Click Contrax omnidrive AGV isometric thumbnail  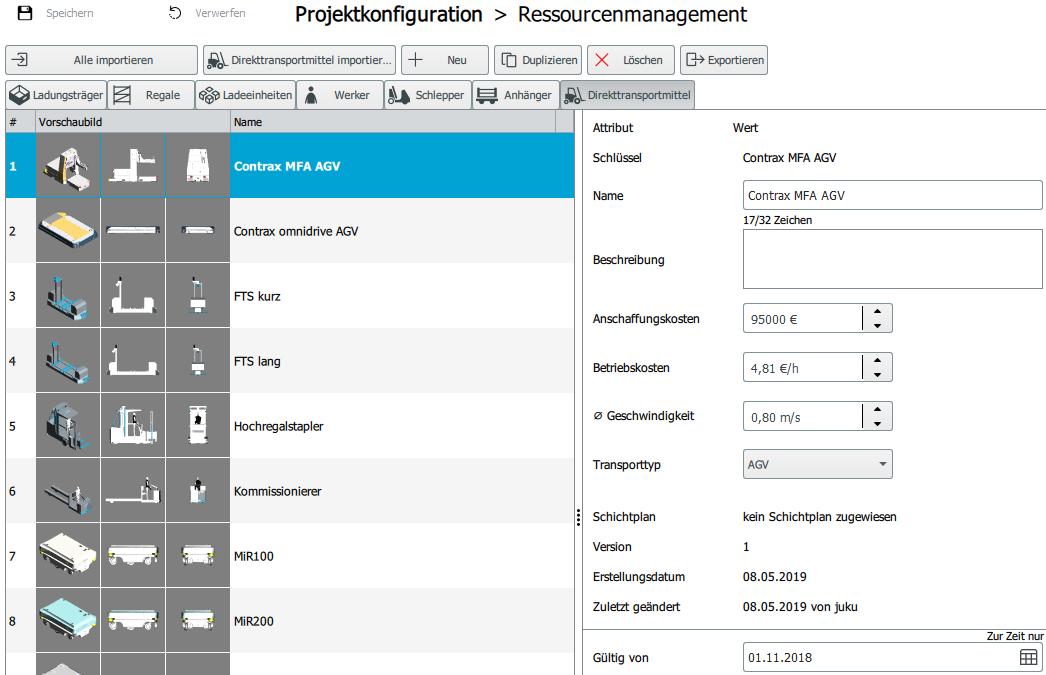click(x=67, y=231)
